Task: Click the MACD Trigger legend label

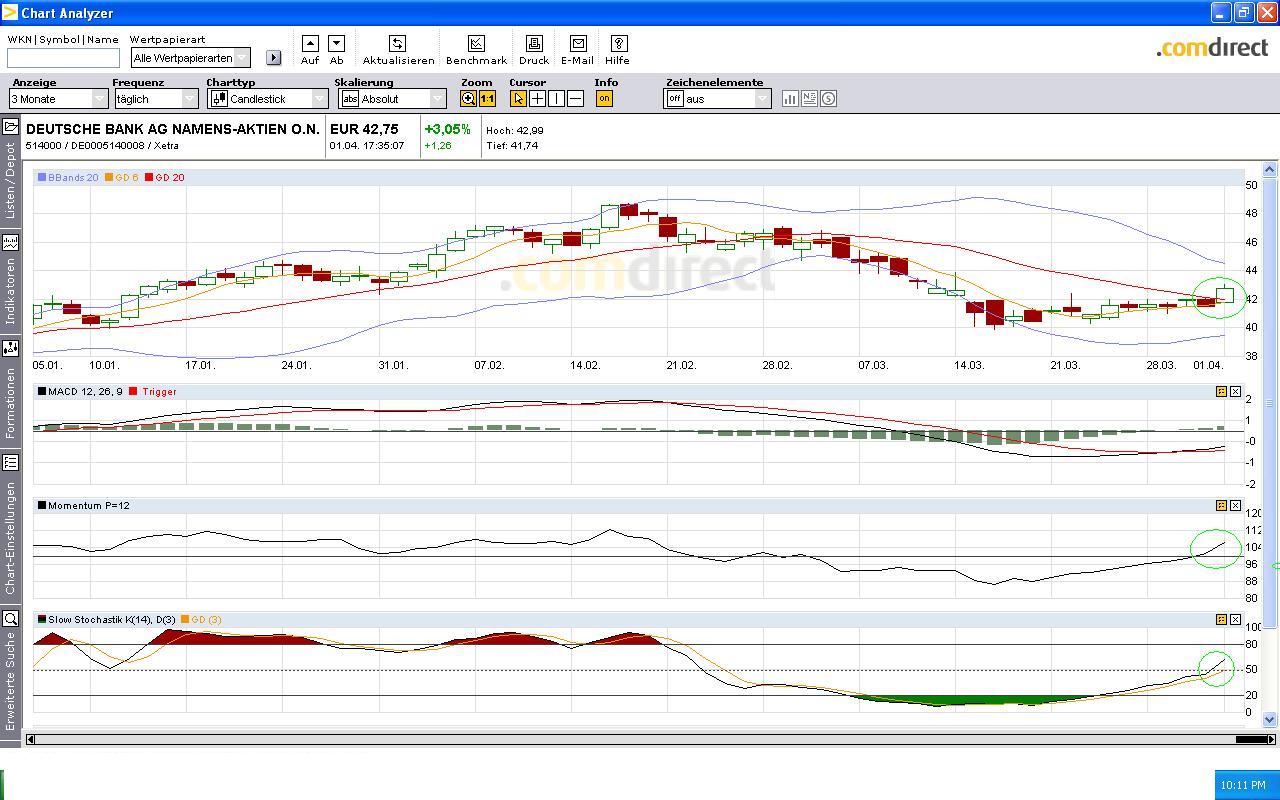Action: pos(159,391)
